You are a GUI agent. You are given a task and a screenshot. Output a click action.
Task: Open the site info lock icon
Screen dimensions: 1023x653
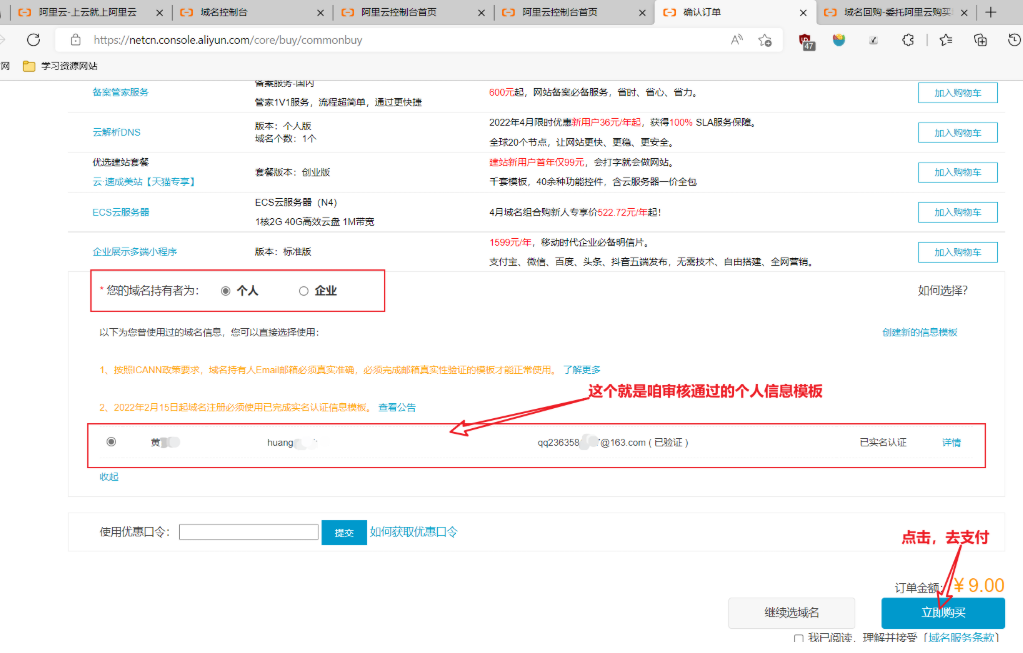click(x=76, y=40)
